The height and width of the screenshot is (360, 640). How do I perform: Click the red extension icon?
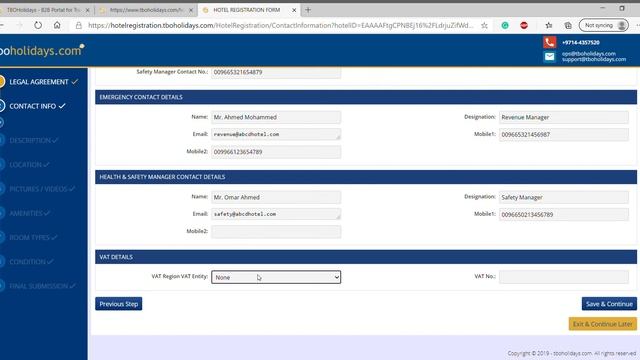(524, 25)
